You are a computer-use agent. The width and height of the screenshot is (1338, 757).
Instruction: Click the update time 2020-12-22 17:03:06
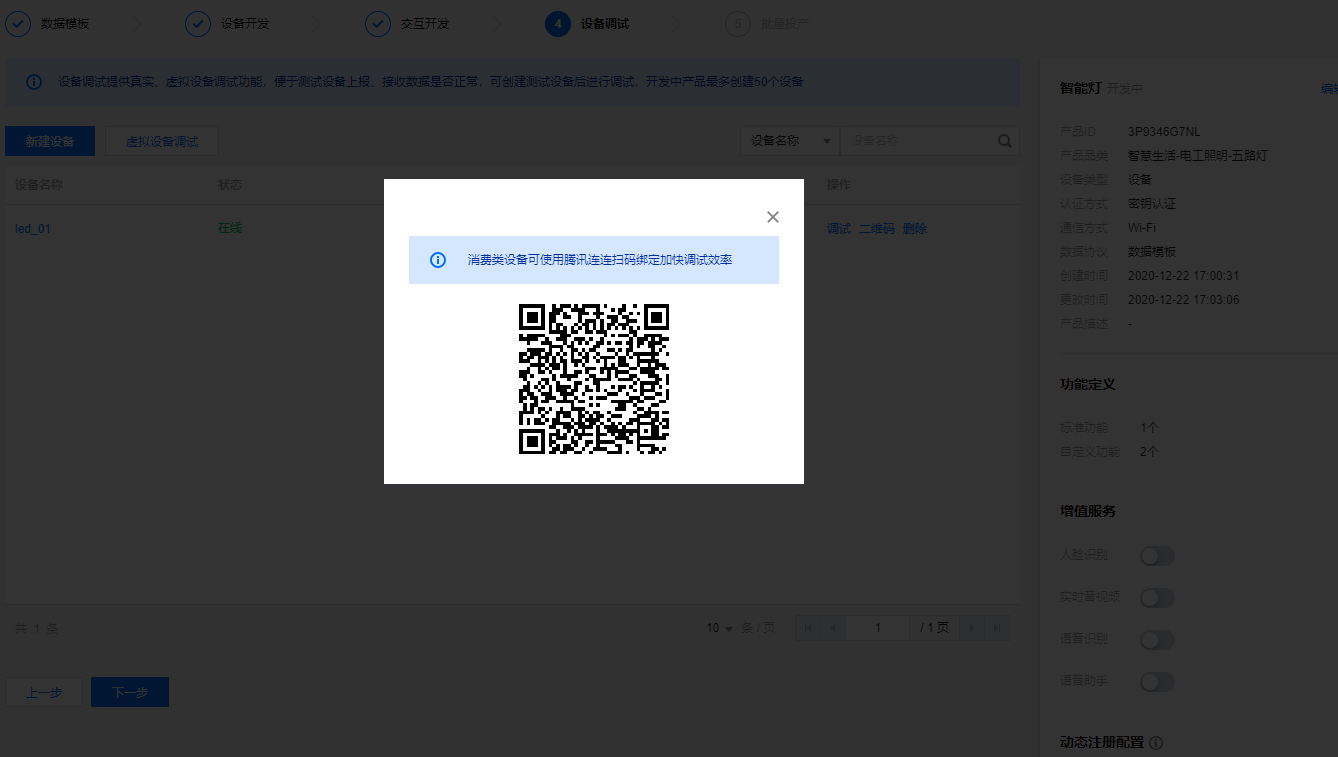click(x=1184, y=300)
